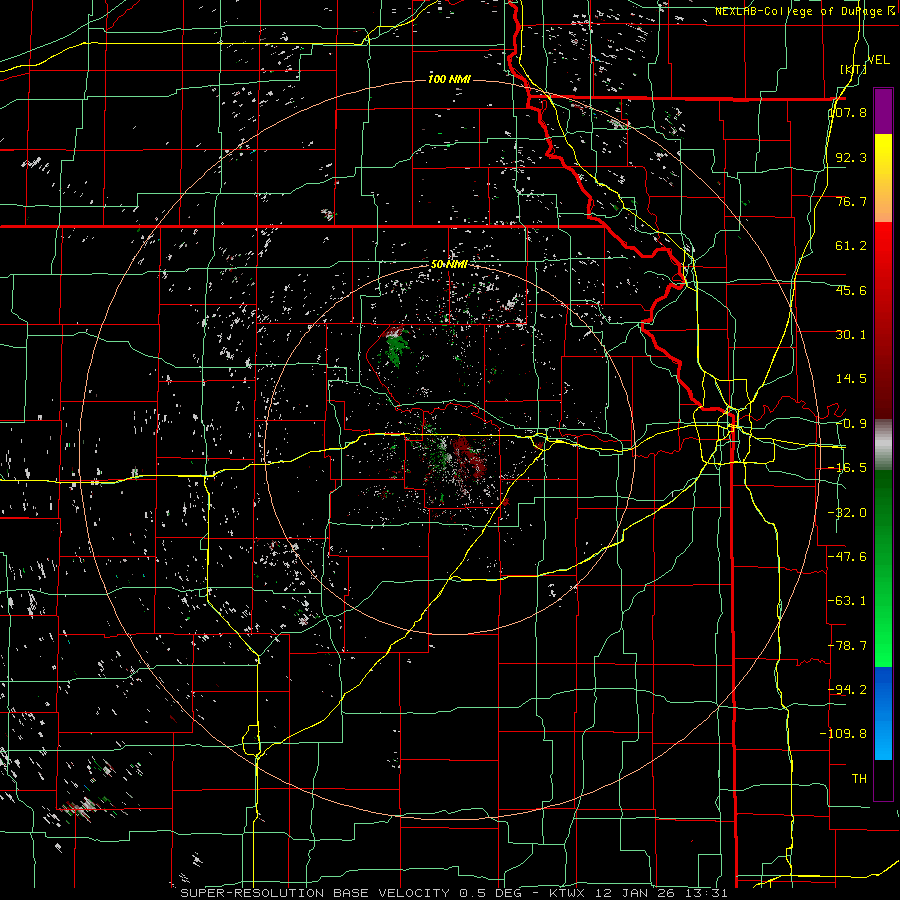Click the purple segment of the velocity color bar

point(883,111)
